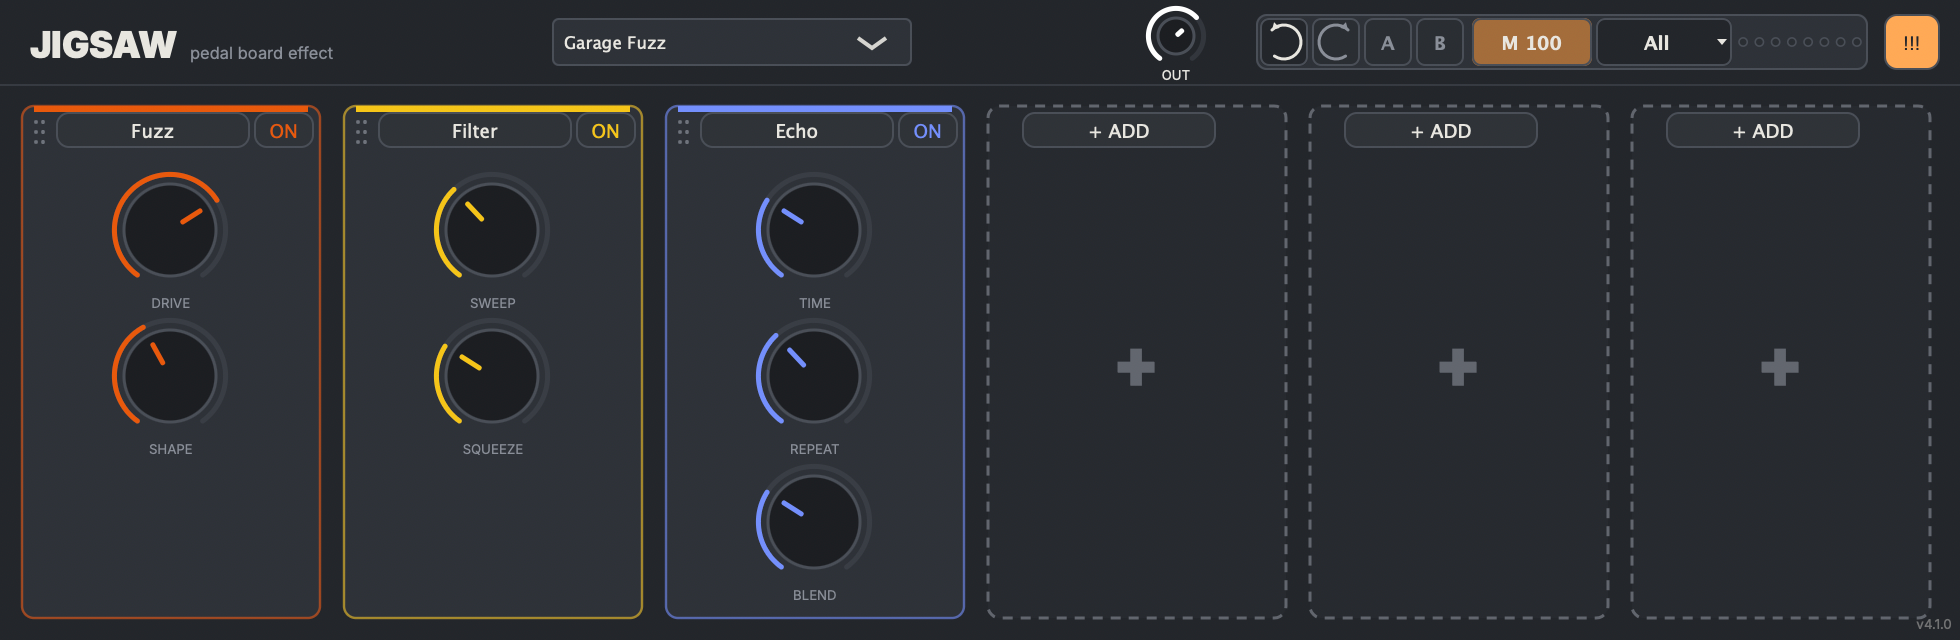Click the undo arrow icon
Screen dimensions: 1960x640
(1284, 43)
